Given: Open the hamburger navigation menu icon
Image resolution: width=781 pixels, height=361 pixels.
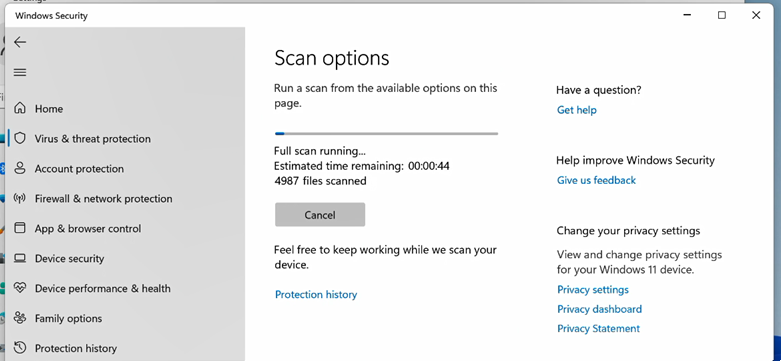Looking at the screenshot, I should pos(20,73).
